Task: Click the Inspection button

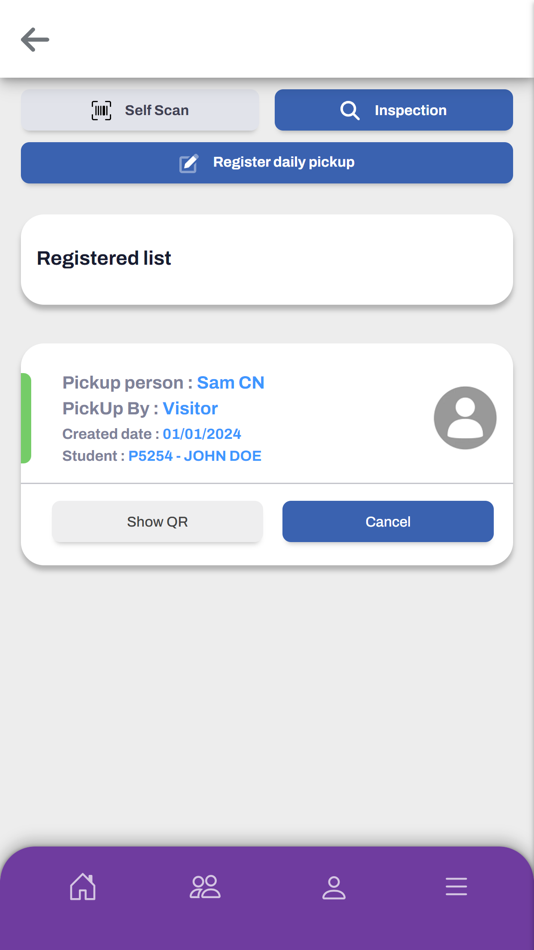Action: [x=394, y=110]
